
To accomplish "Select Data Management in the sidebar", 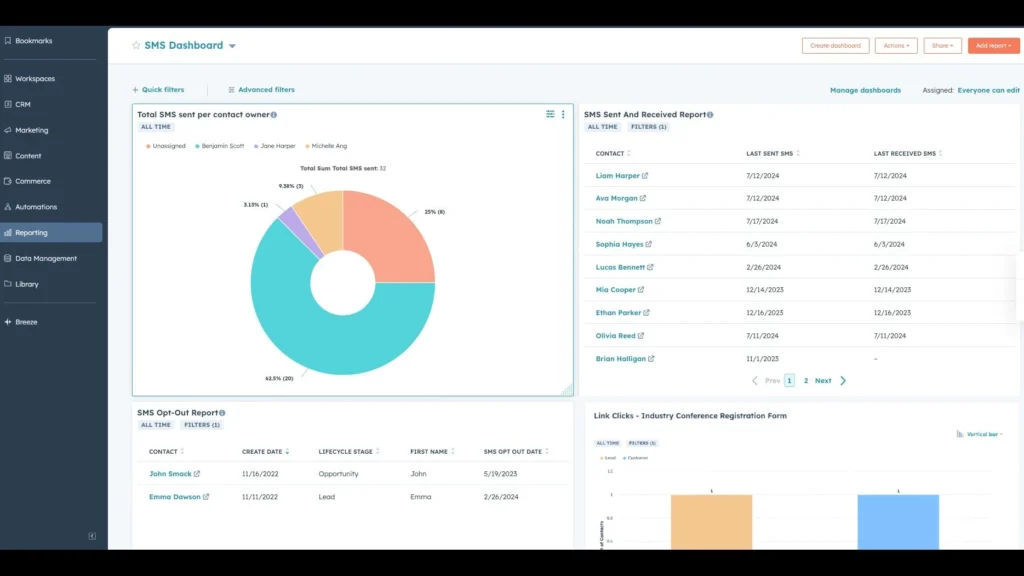I will pos(45,258).
